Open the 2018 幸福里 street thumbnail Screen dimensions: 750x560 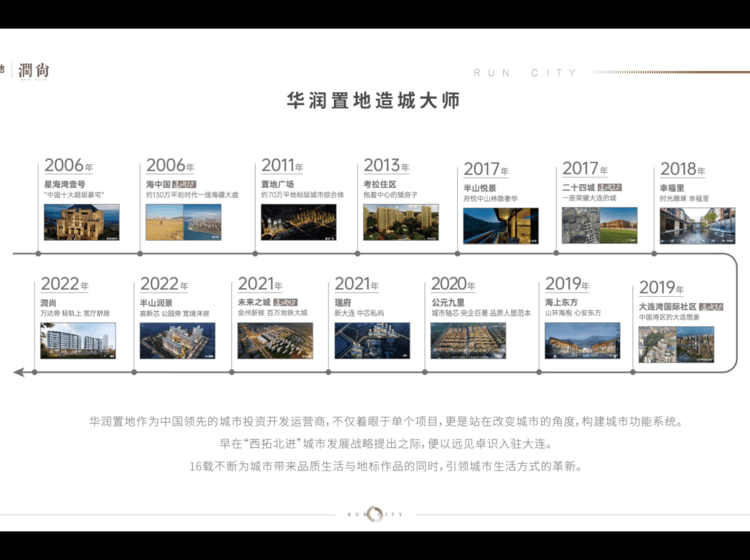697,225
